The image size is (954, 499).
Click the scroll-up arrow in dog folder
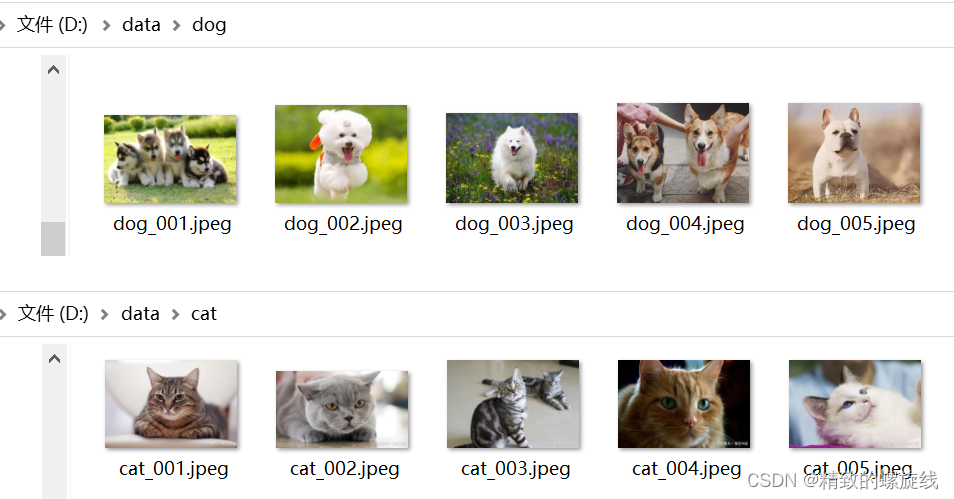[x=54, y=70]
